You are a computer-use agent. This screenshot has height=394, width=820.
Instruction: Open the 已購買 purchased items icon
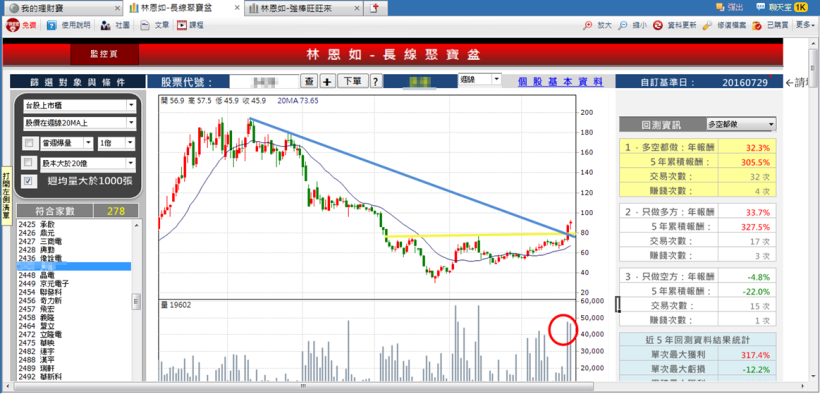[757, 25]
